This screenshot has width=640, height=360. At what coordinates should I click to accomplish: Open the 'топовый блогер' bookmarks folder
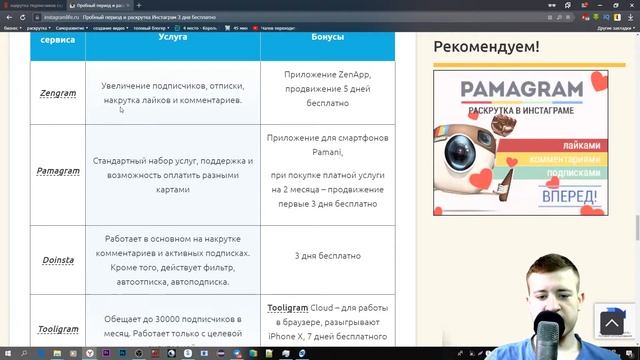click(151, 28)
